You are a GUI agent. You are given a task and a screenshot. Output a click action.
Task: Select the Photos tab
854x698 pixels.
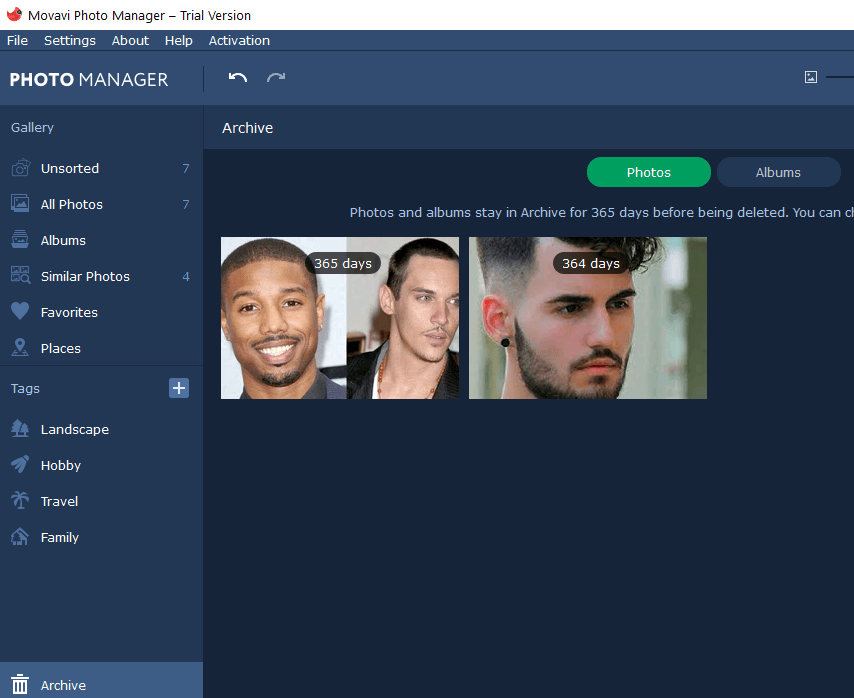(x=648, y=172)
